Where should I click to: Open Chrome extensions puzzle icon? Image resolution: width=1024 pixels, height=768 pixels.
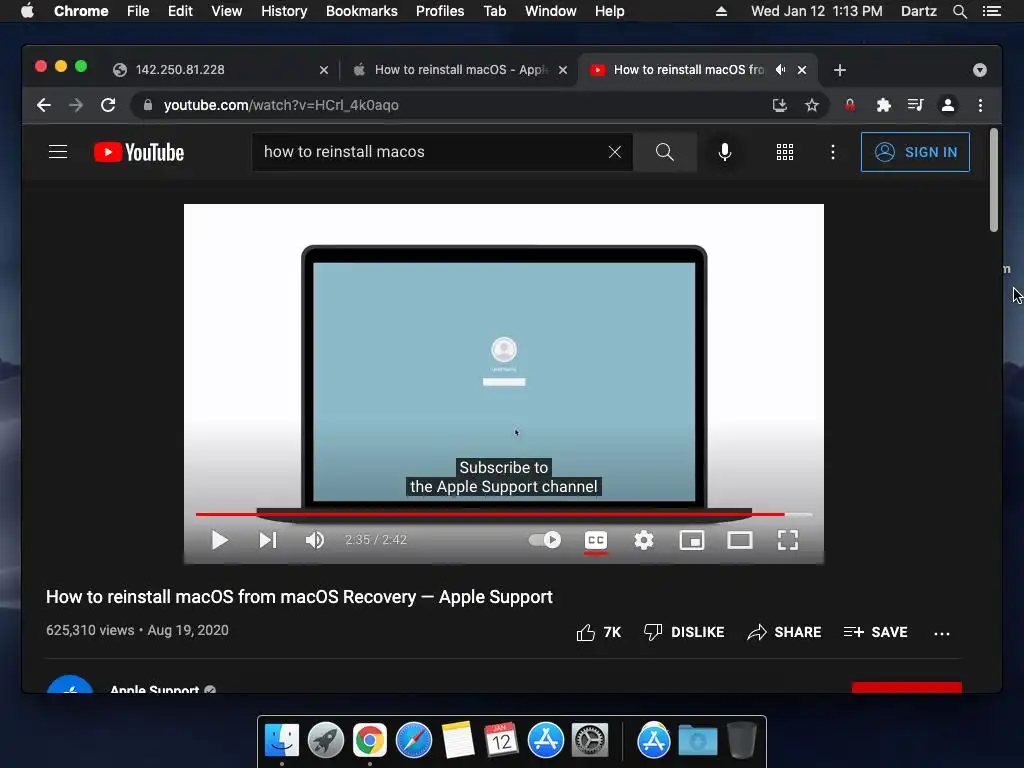(884, 105)
